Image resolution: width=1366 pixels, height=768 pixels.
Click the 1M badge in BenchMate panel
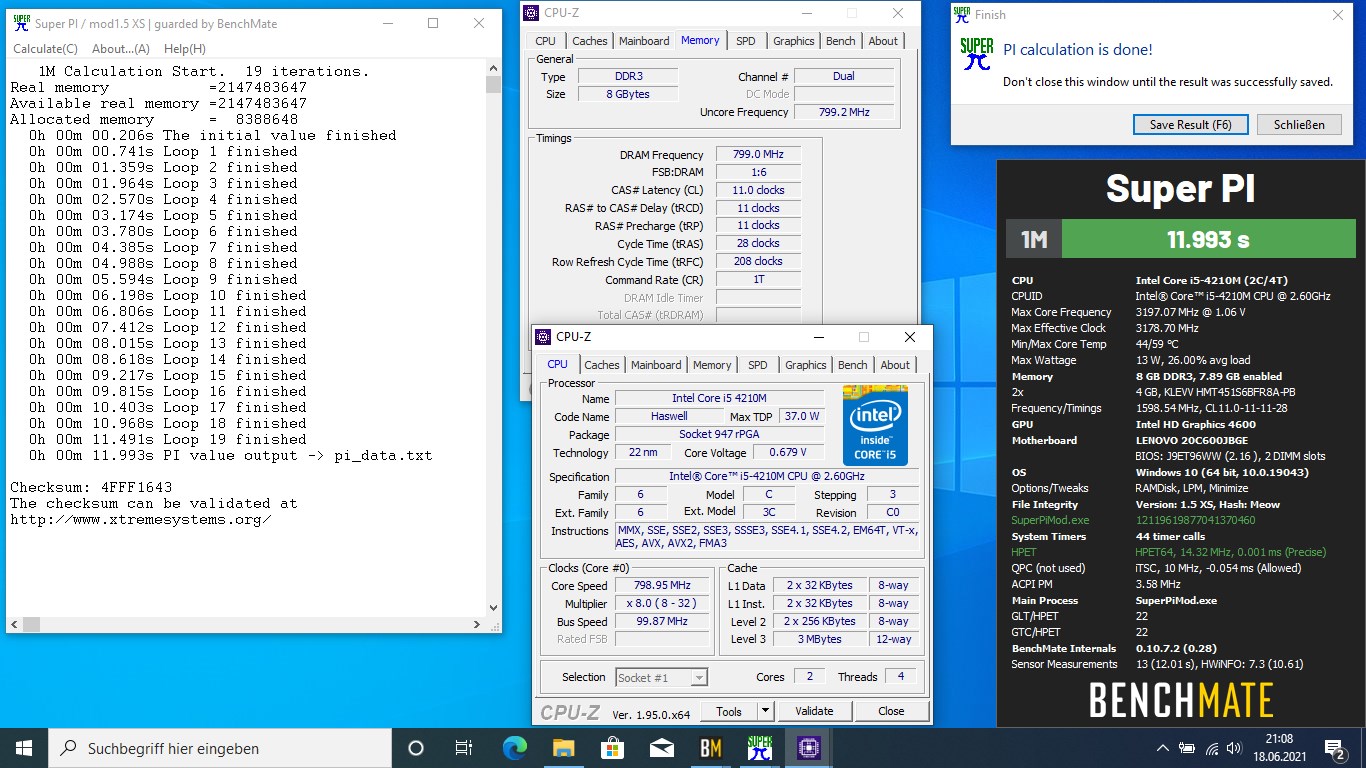(x=1034, y=240)
